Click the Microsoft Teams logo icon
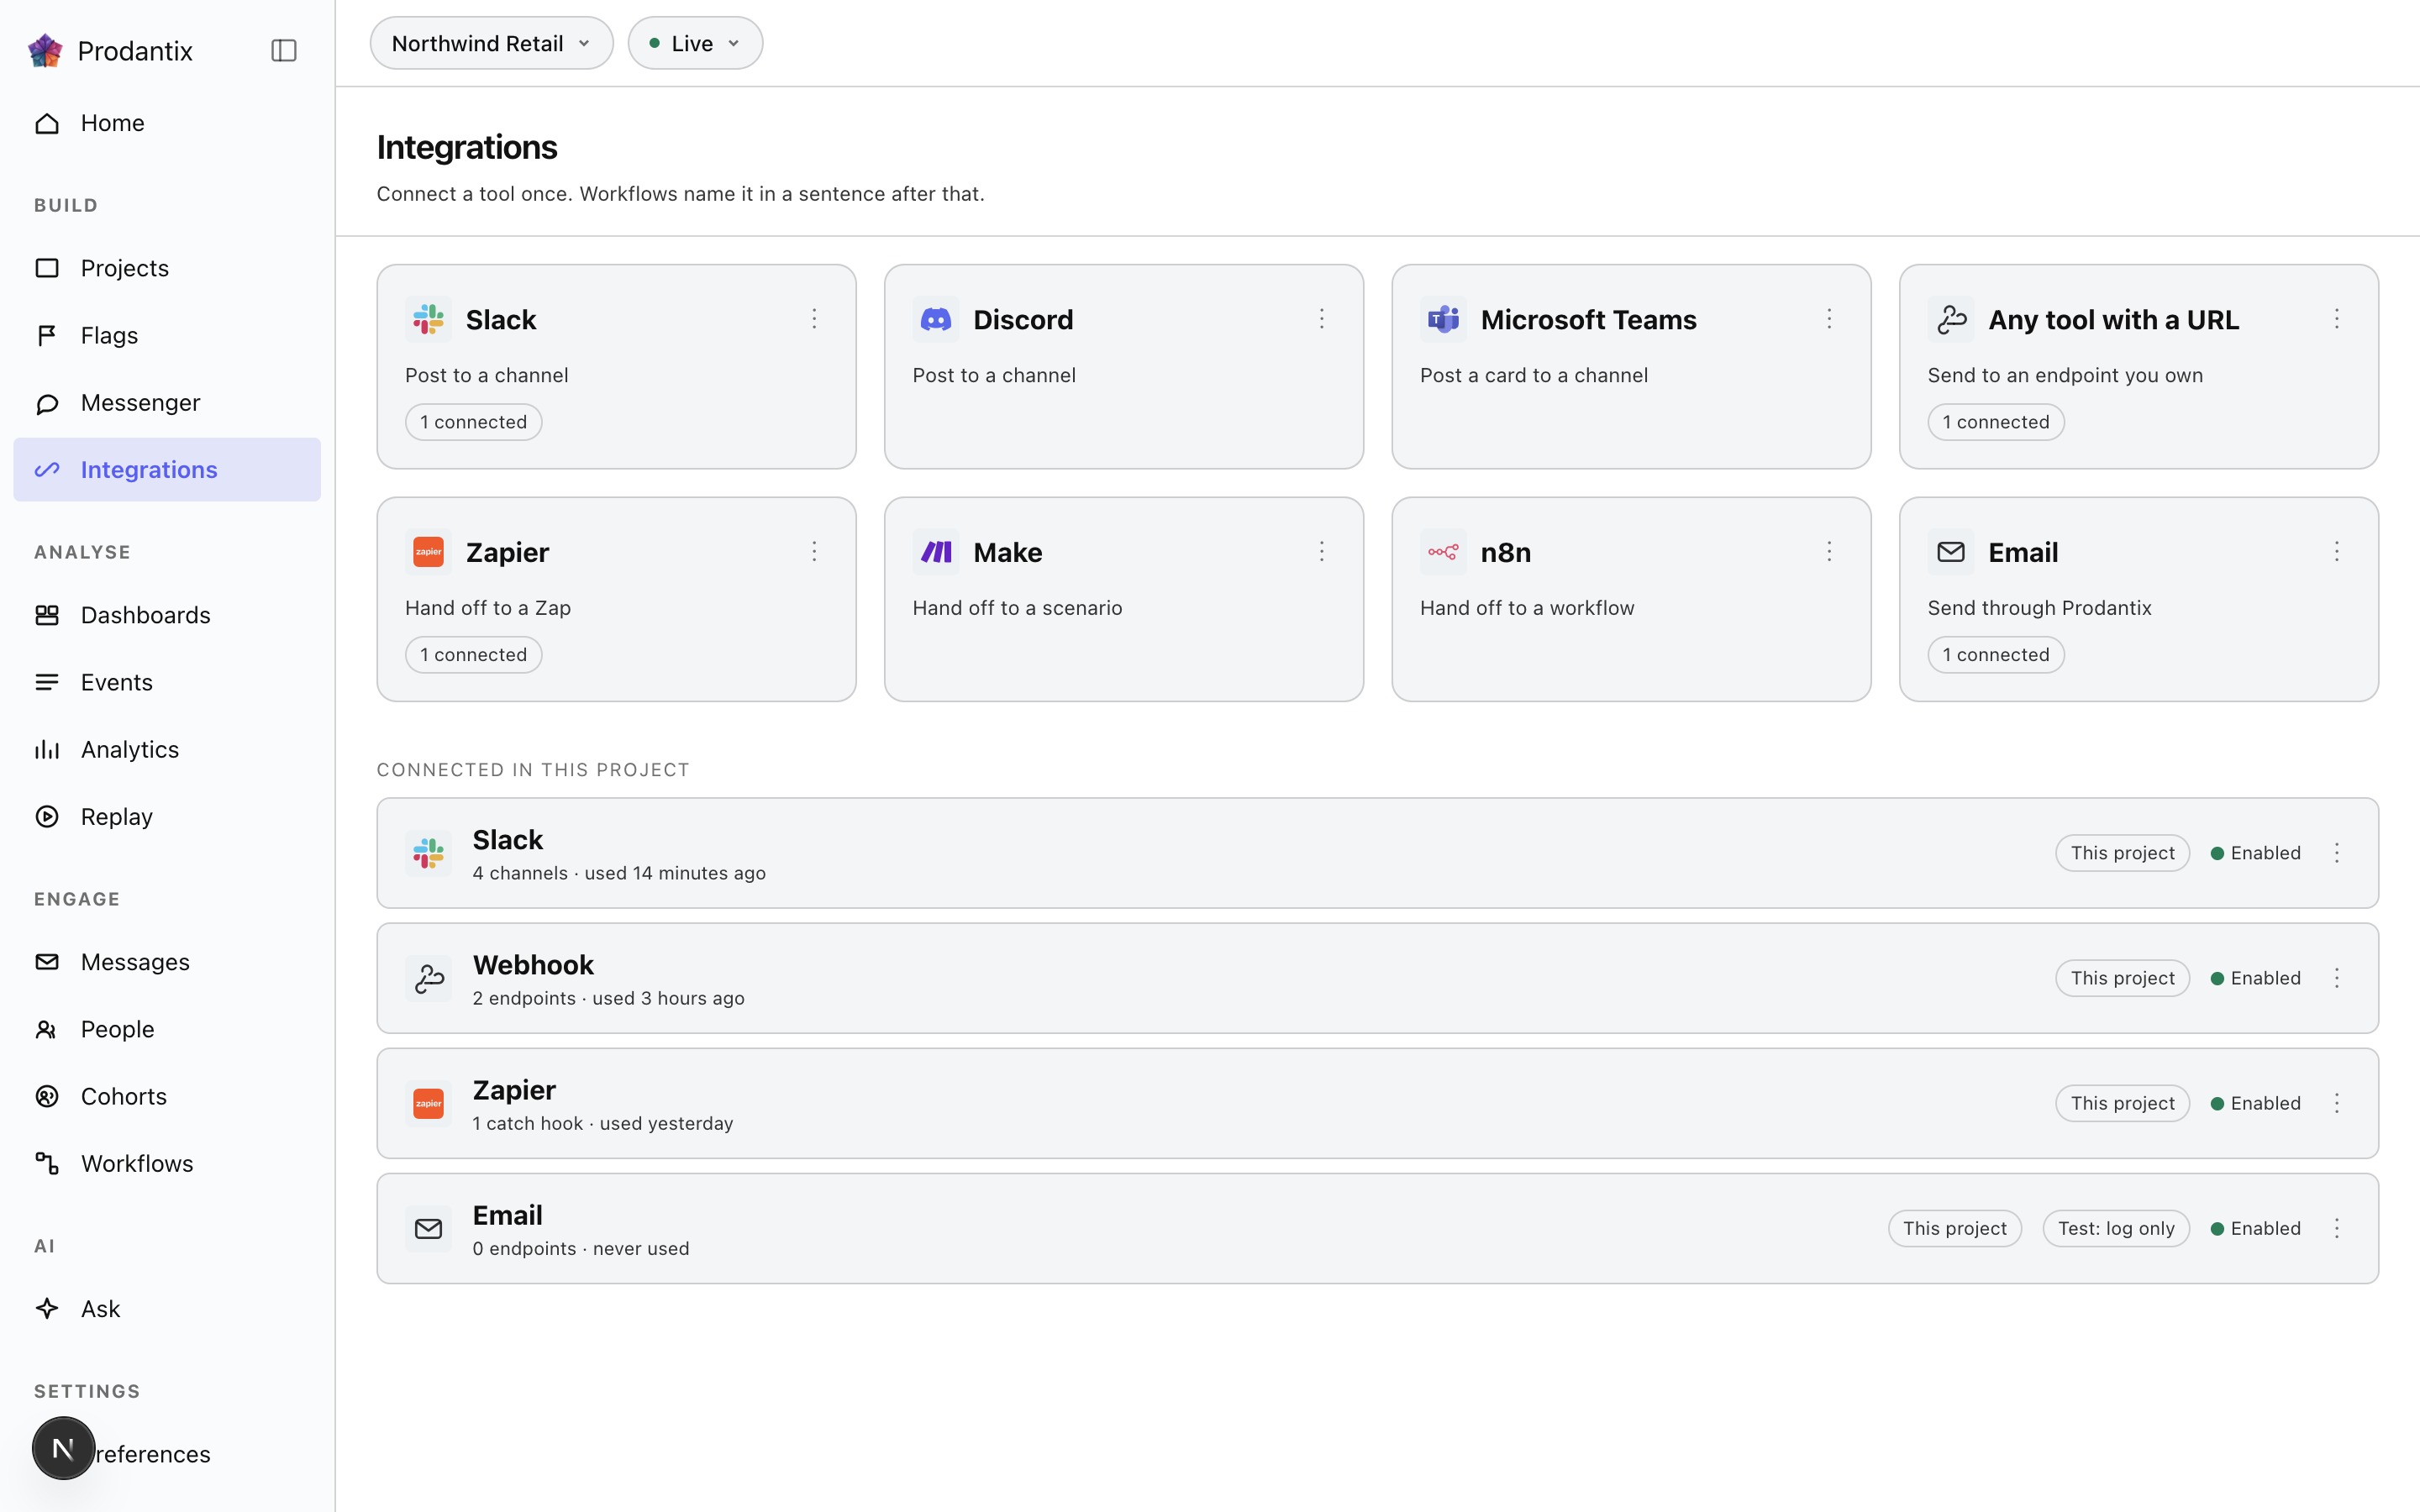Screen dimensions: 2420x1512 click(x=1443, y=319)
